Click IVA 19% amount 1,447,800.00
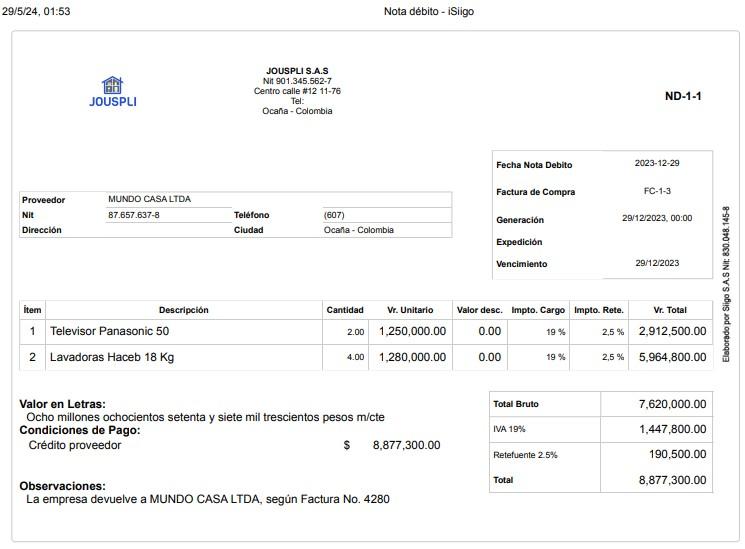 pos(672,429)
